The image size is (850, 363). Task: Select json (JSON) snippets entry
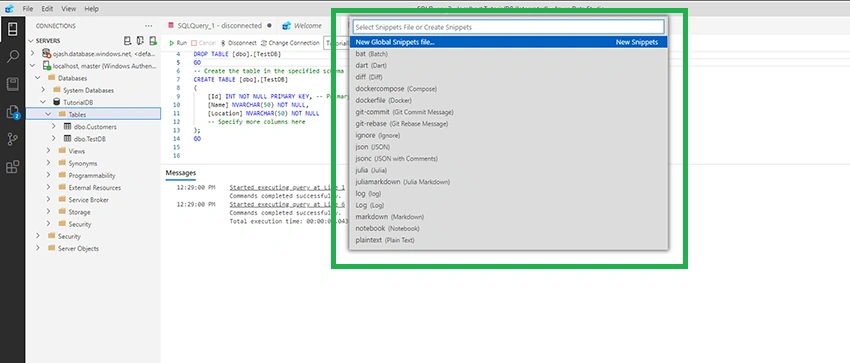[x=508, y=147]
